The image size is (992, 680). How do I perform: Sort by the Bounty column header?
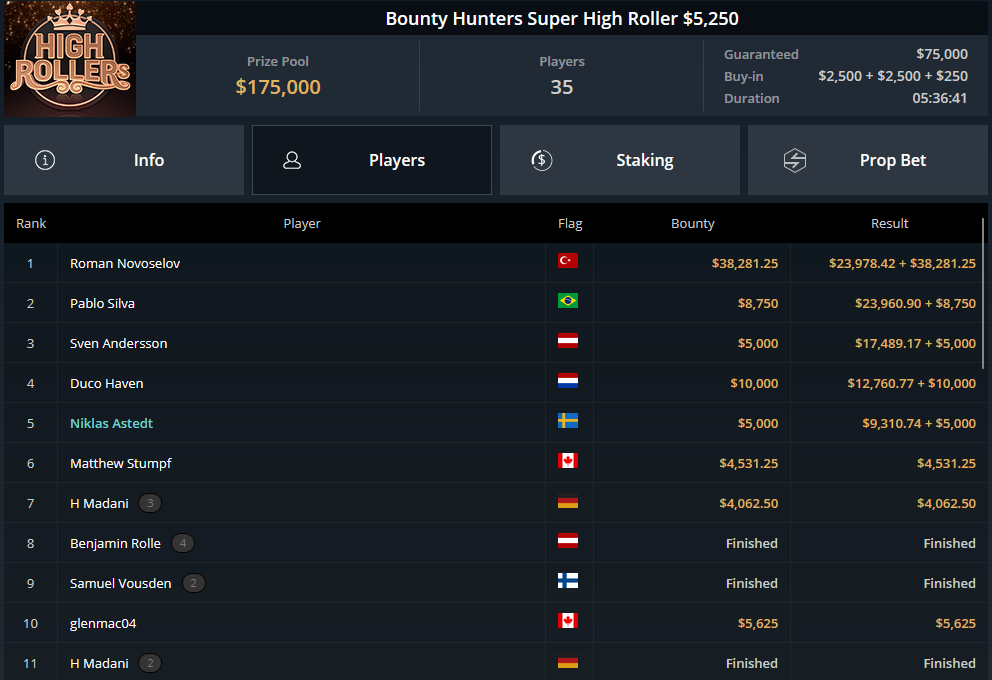click(693, 223)
